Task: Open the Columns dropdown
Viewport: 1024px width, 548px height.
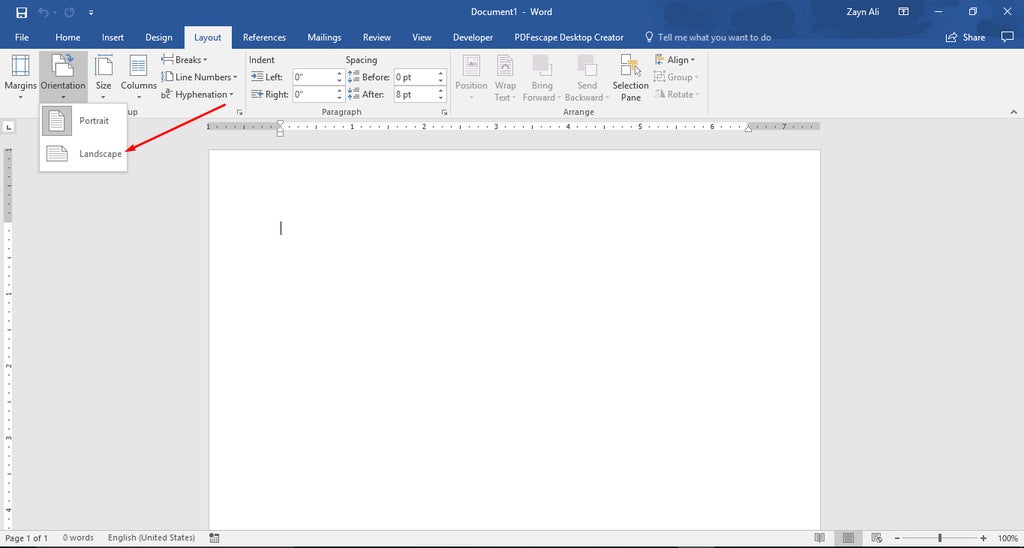Action: coord(138,77)
